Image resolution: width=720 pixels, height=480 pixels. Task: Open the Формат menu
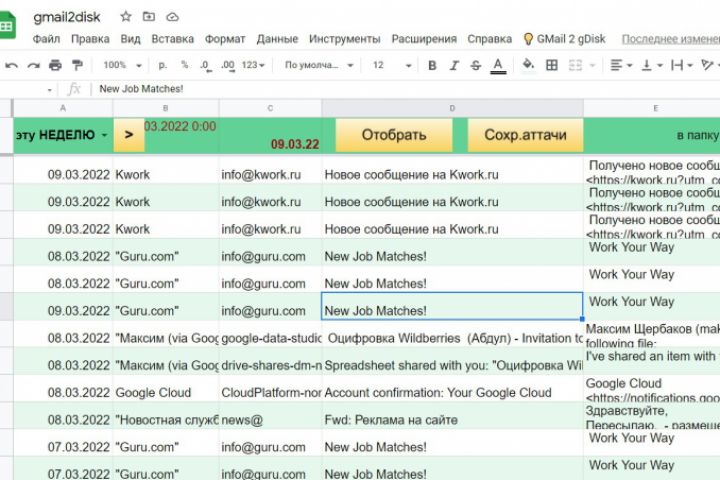(x=225, y=39)
